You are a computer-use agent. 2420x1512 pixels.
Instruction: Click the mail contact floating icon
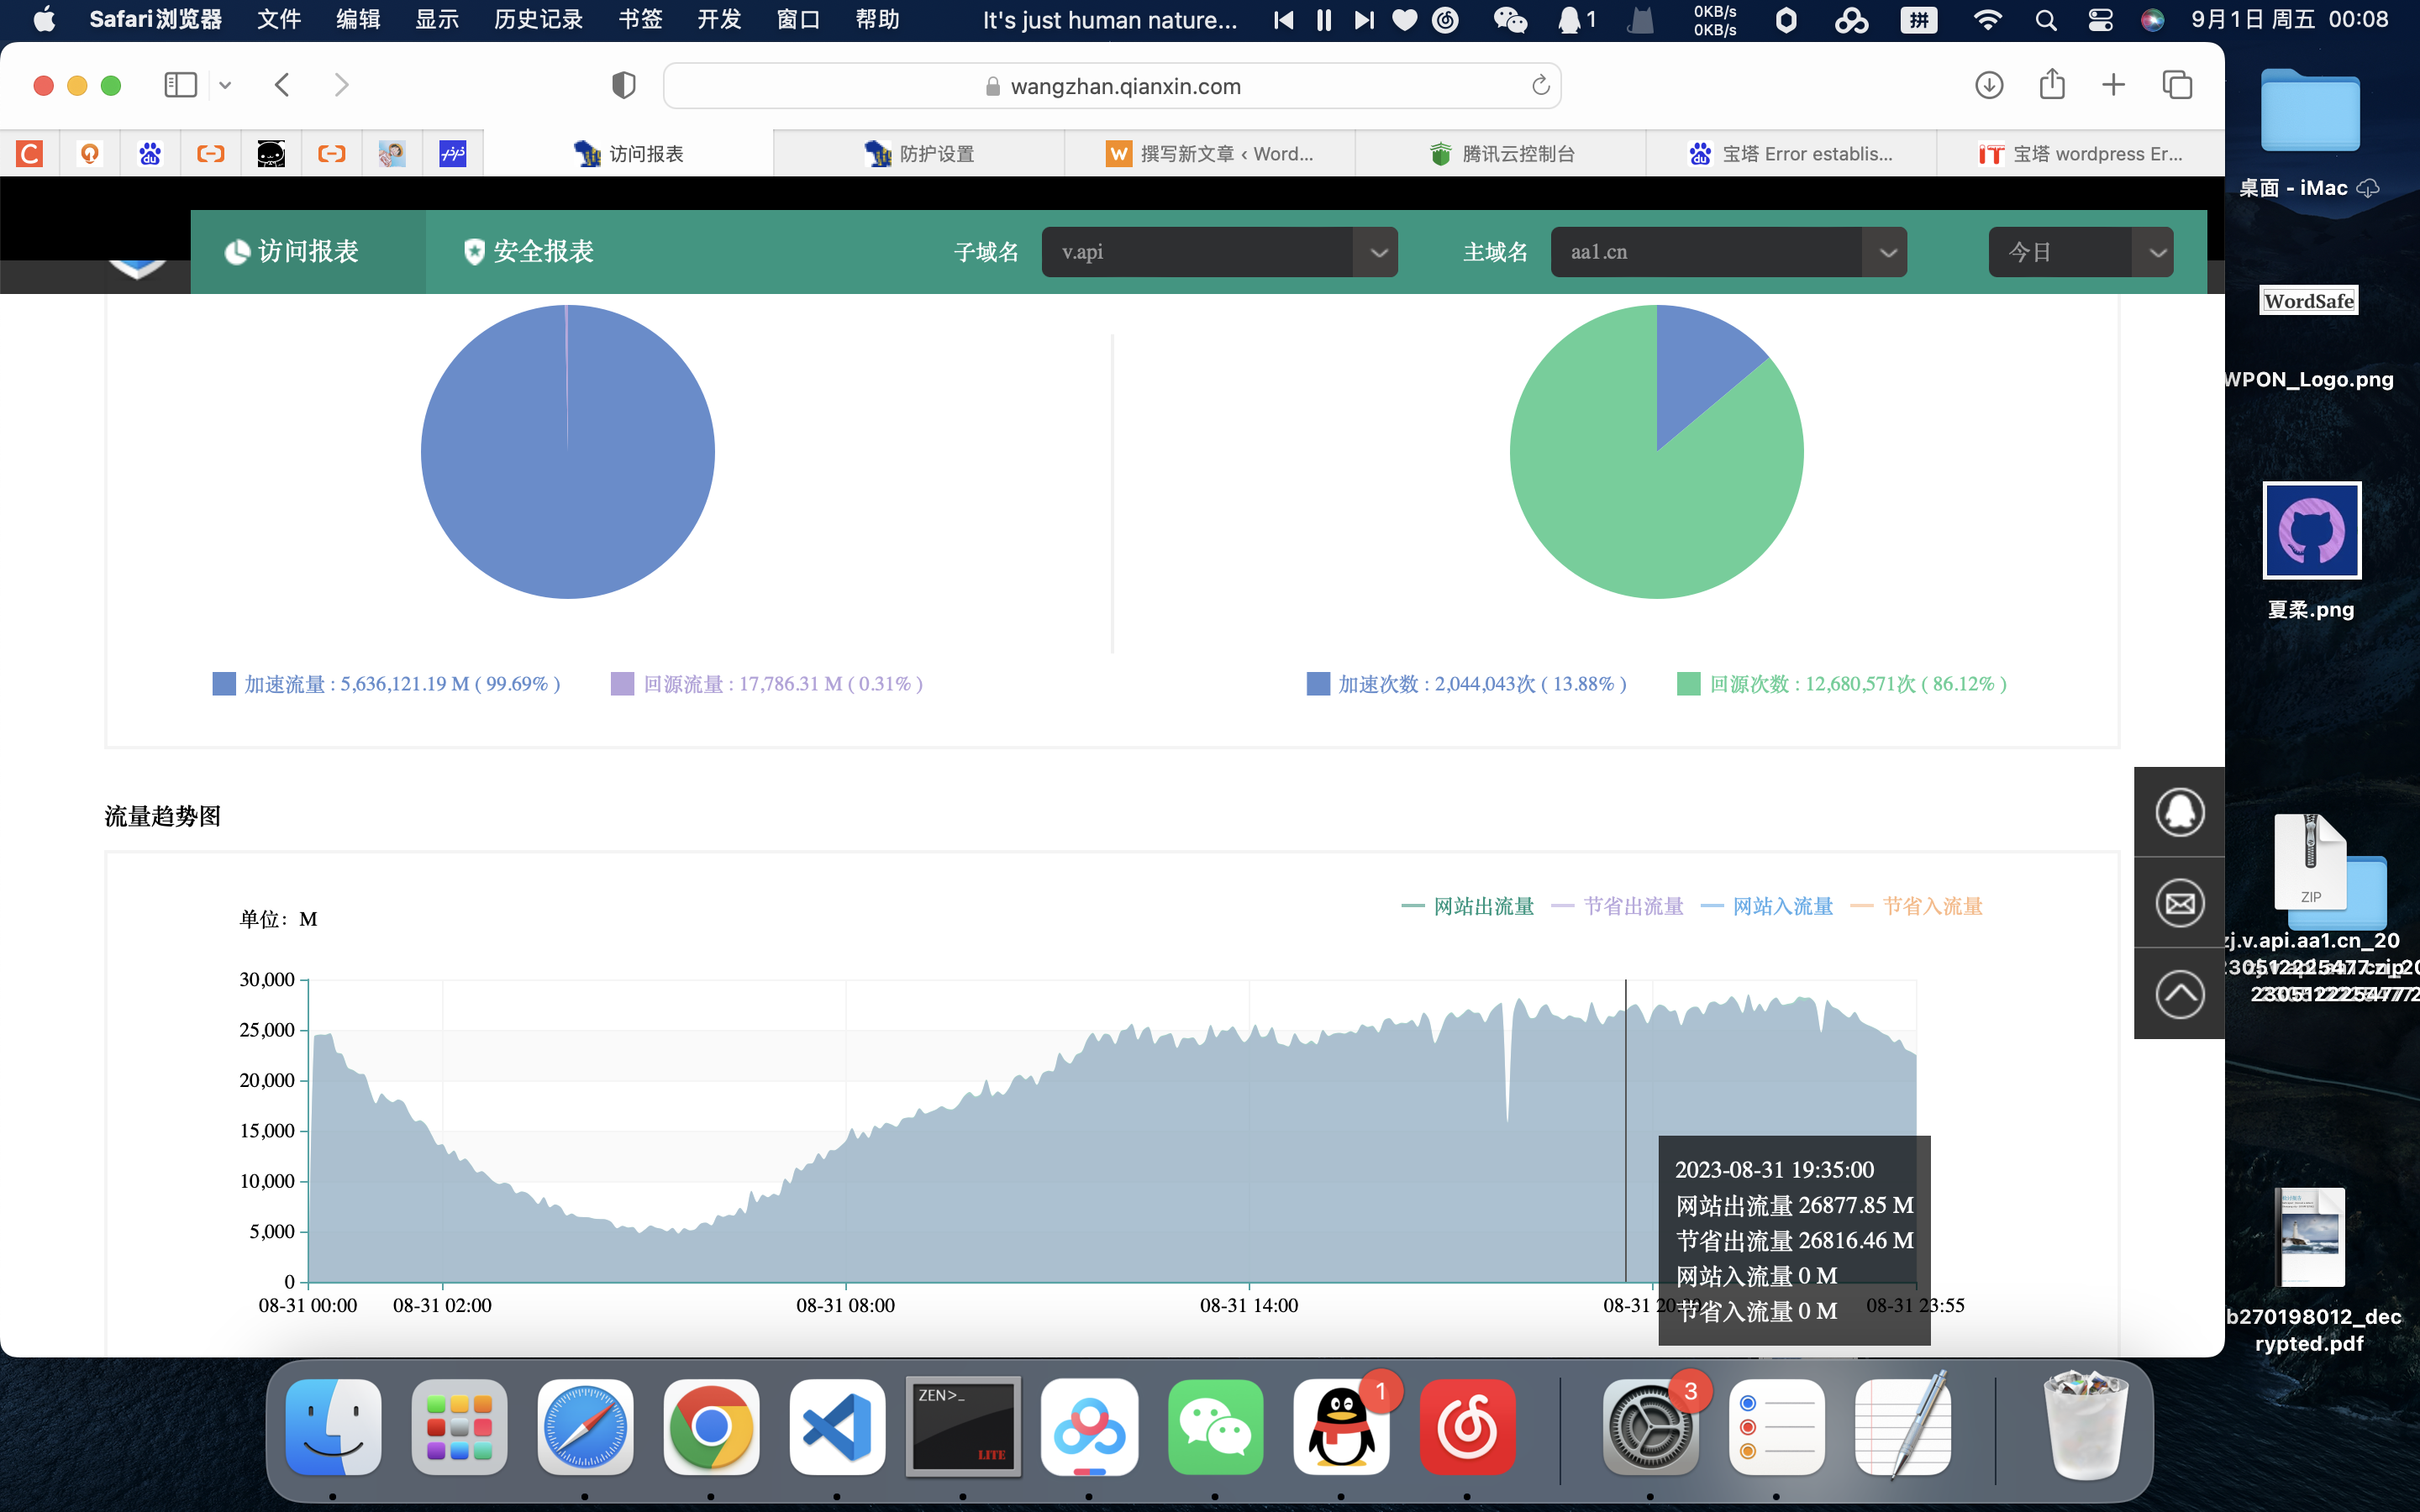pyautogui.click(x=2179, y=903)
